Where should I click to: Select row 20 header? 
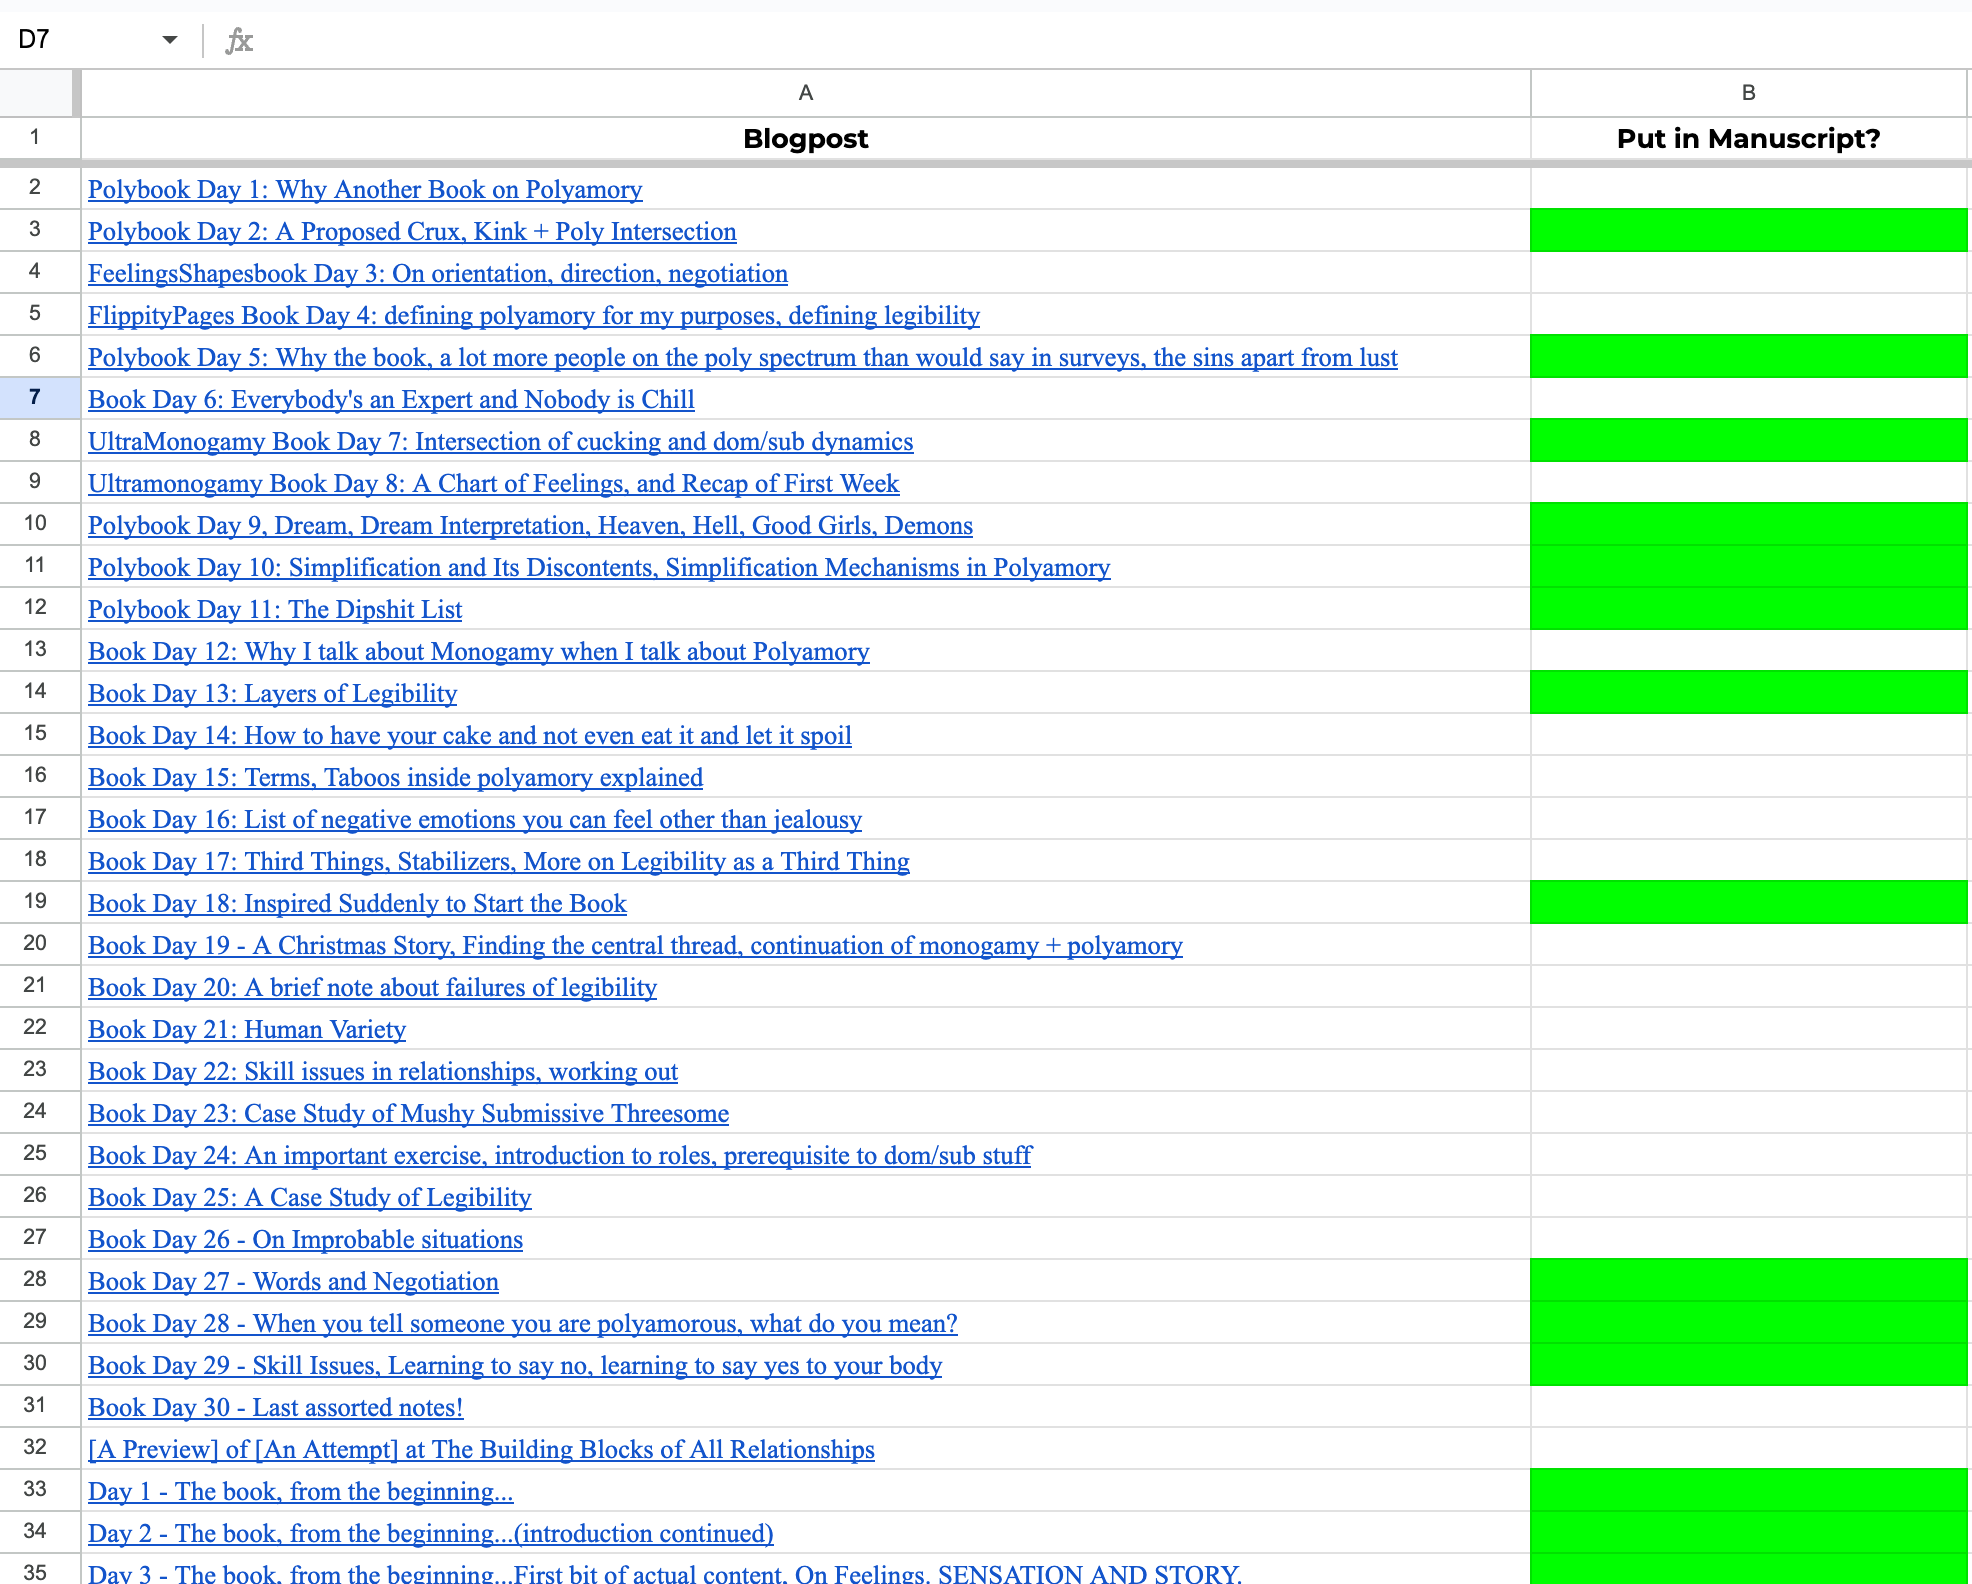coord(35,944)
